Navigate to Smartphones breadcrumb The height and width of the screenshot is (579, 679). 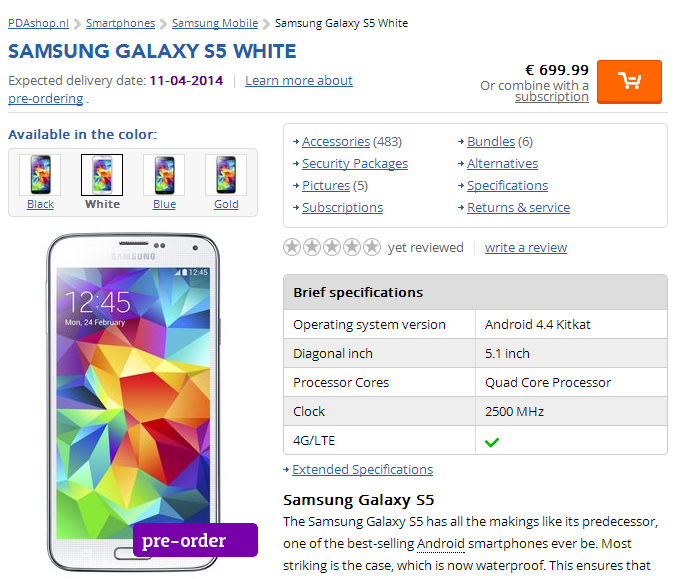pyautogui.click(x=120, y=23)
